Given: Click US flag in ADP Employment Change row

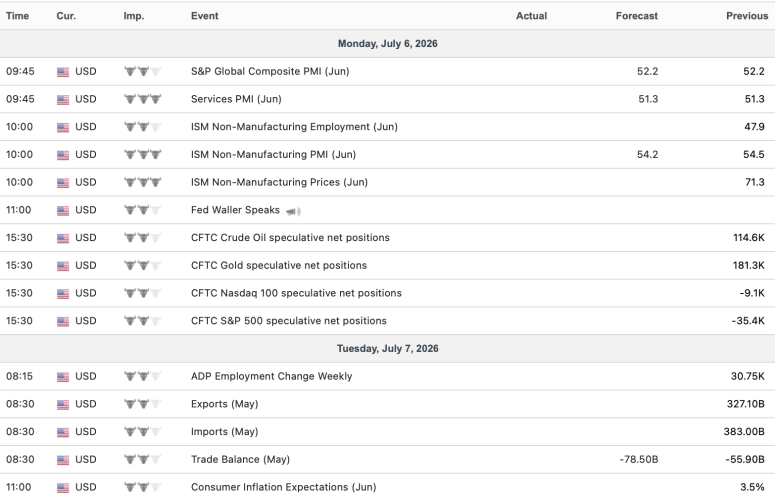Looking at the screenshot, I should point(63,377).
